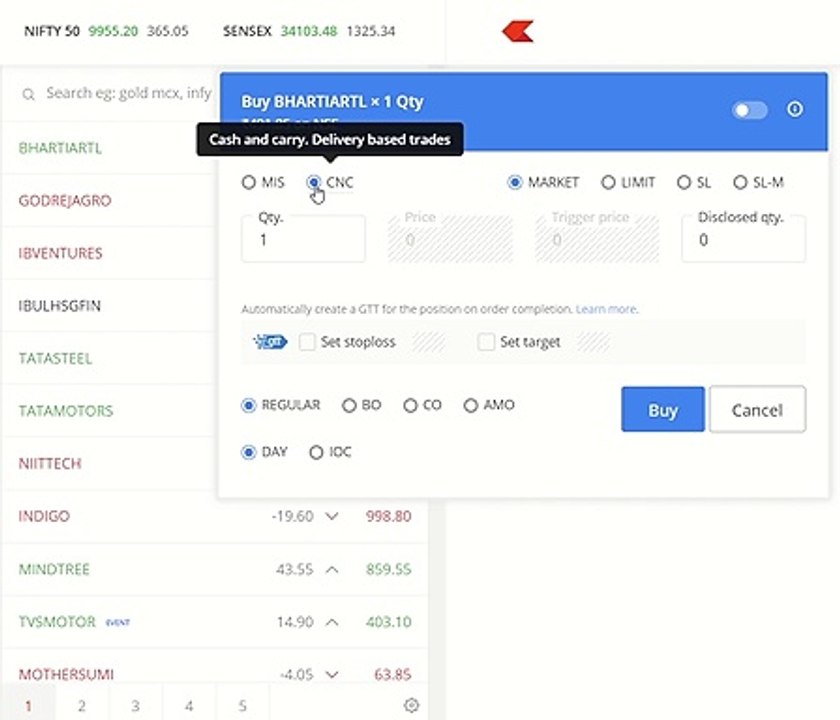
Task: Select BHARTIARTL in the watchlist
Action: point(60,148)
